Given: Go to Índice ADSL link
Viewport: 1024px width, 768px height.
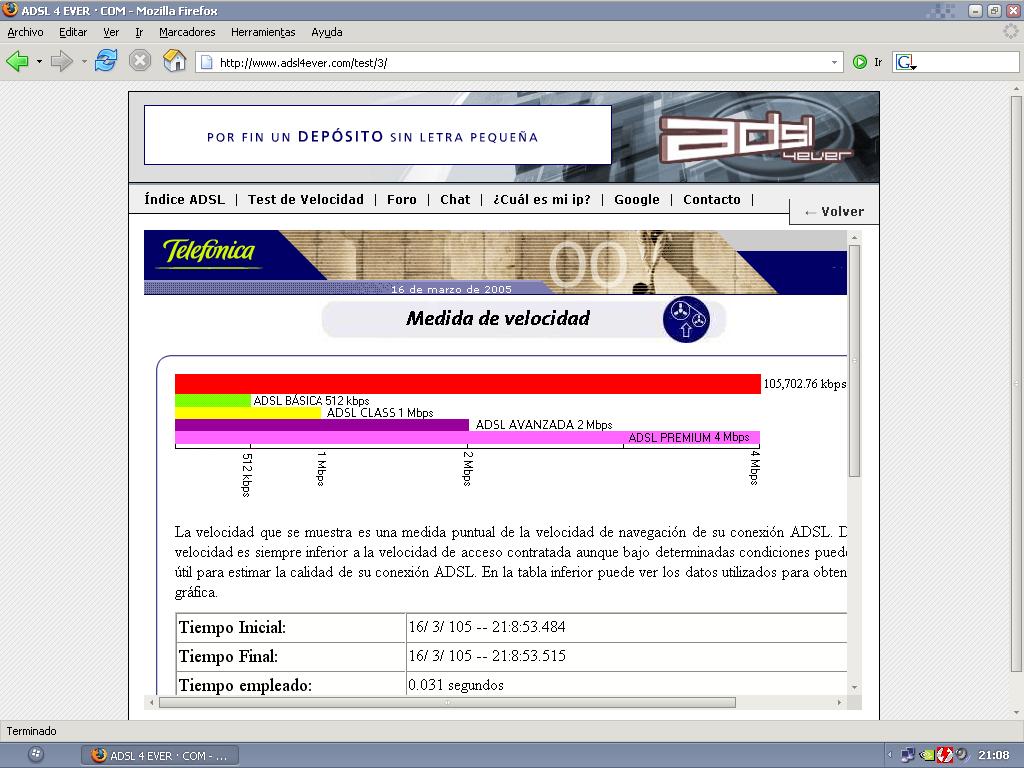Looking at the screenshot, I should [184, 200].
